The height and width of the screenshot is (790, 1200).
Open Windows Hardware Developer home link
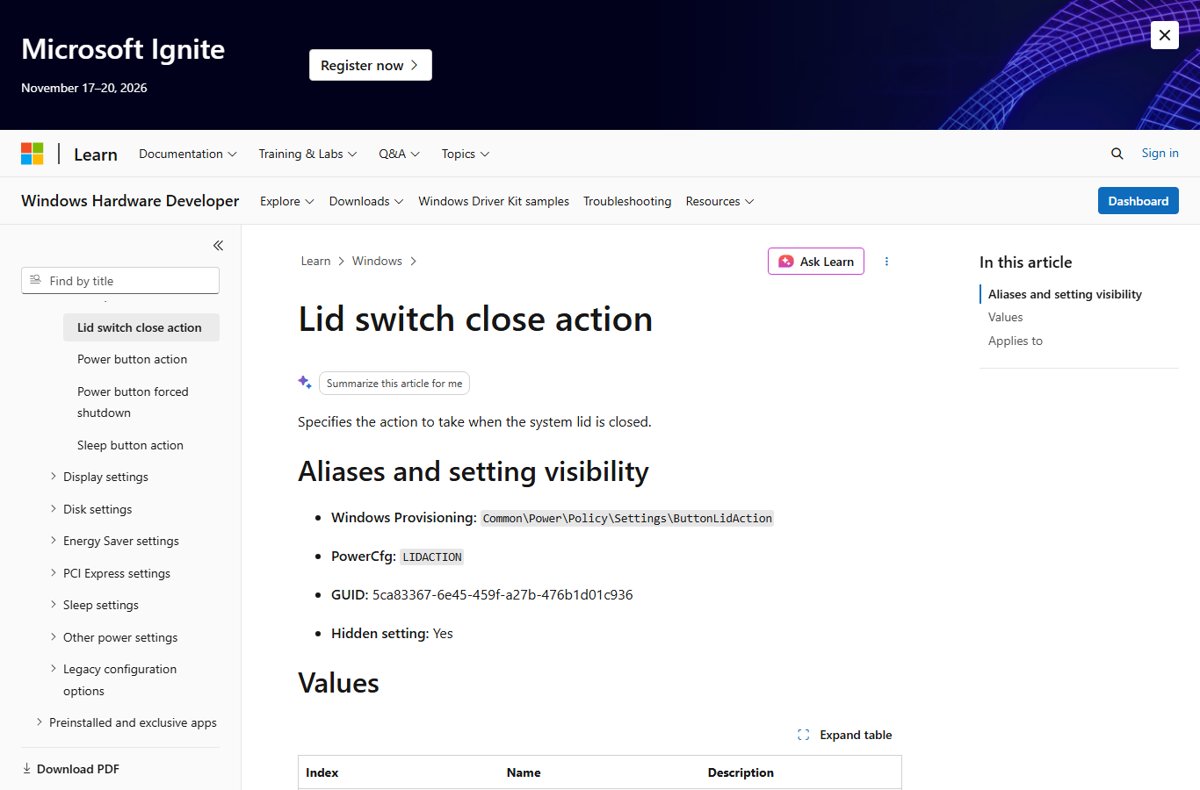point(130,201)
